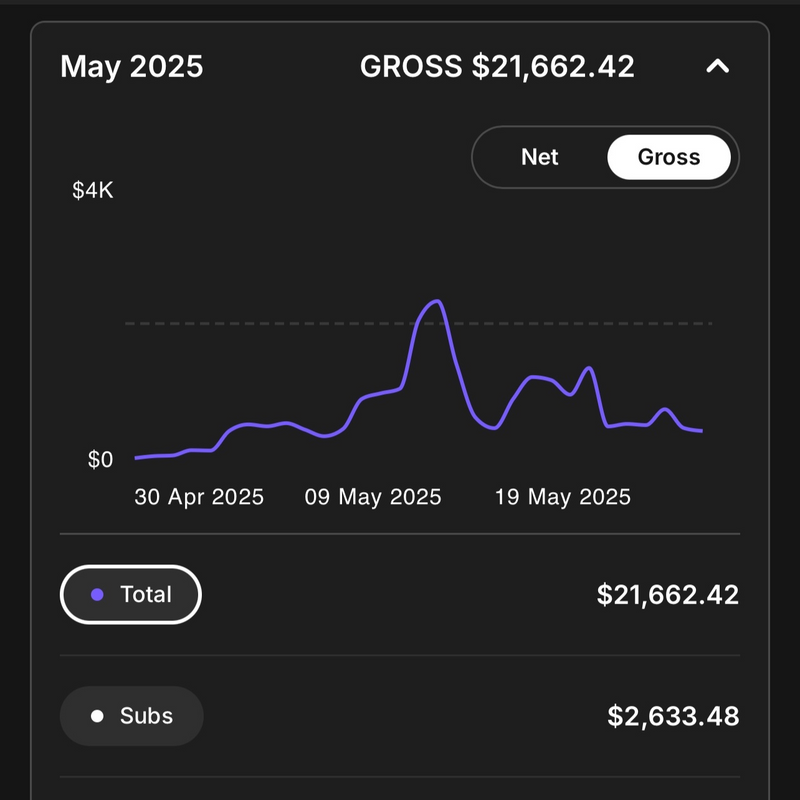Collapse the May 2025 earnings chevron
The width and height of the screenshot is (800, 800).
(717, 67)
